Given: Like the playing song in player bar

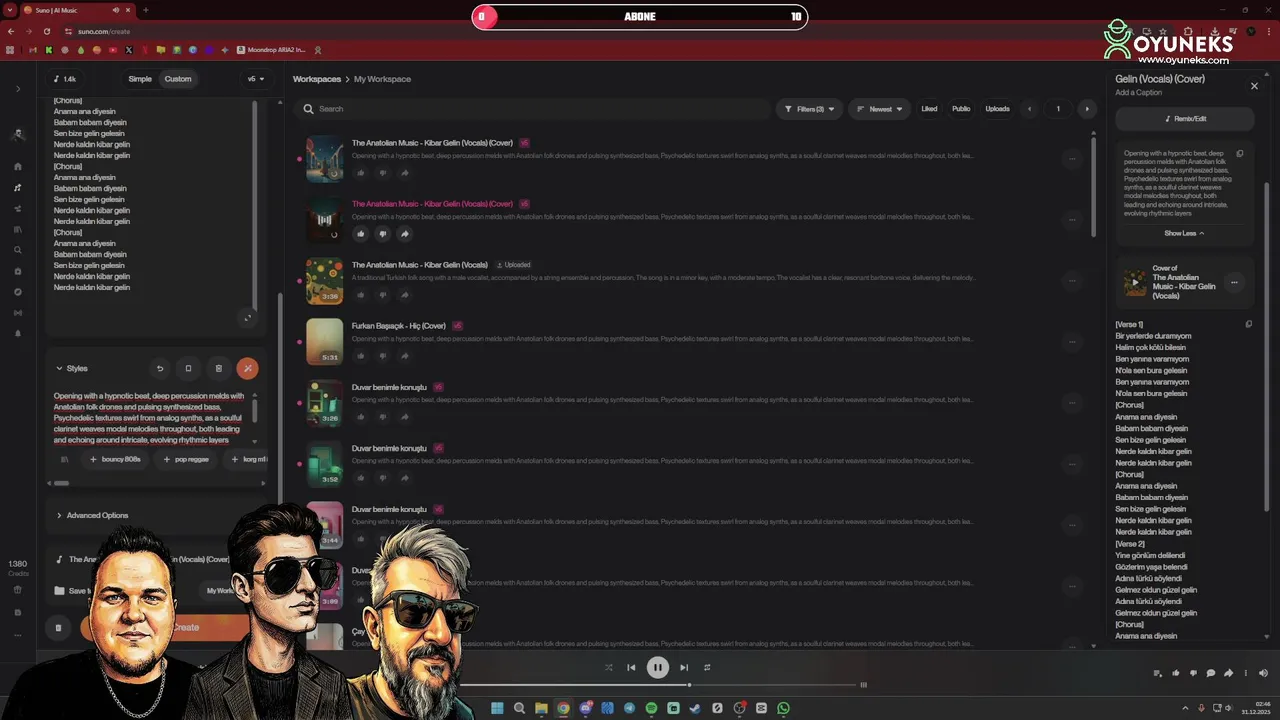Looking at the screenshot, I should [x=1176, y=673].
